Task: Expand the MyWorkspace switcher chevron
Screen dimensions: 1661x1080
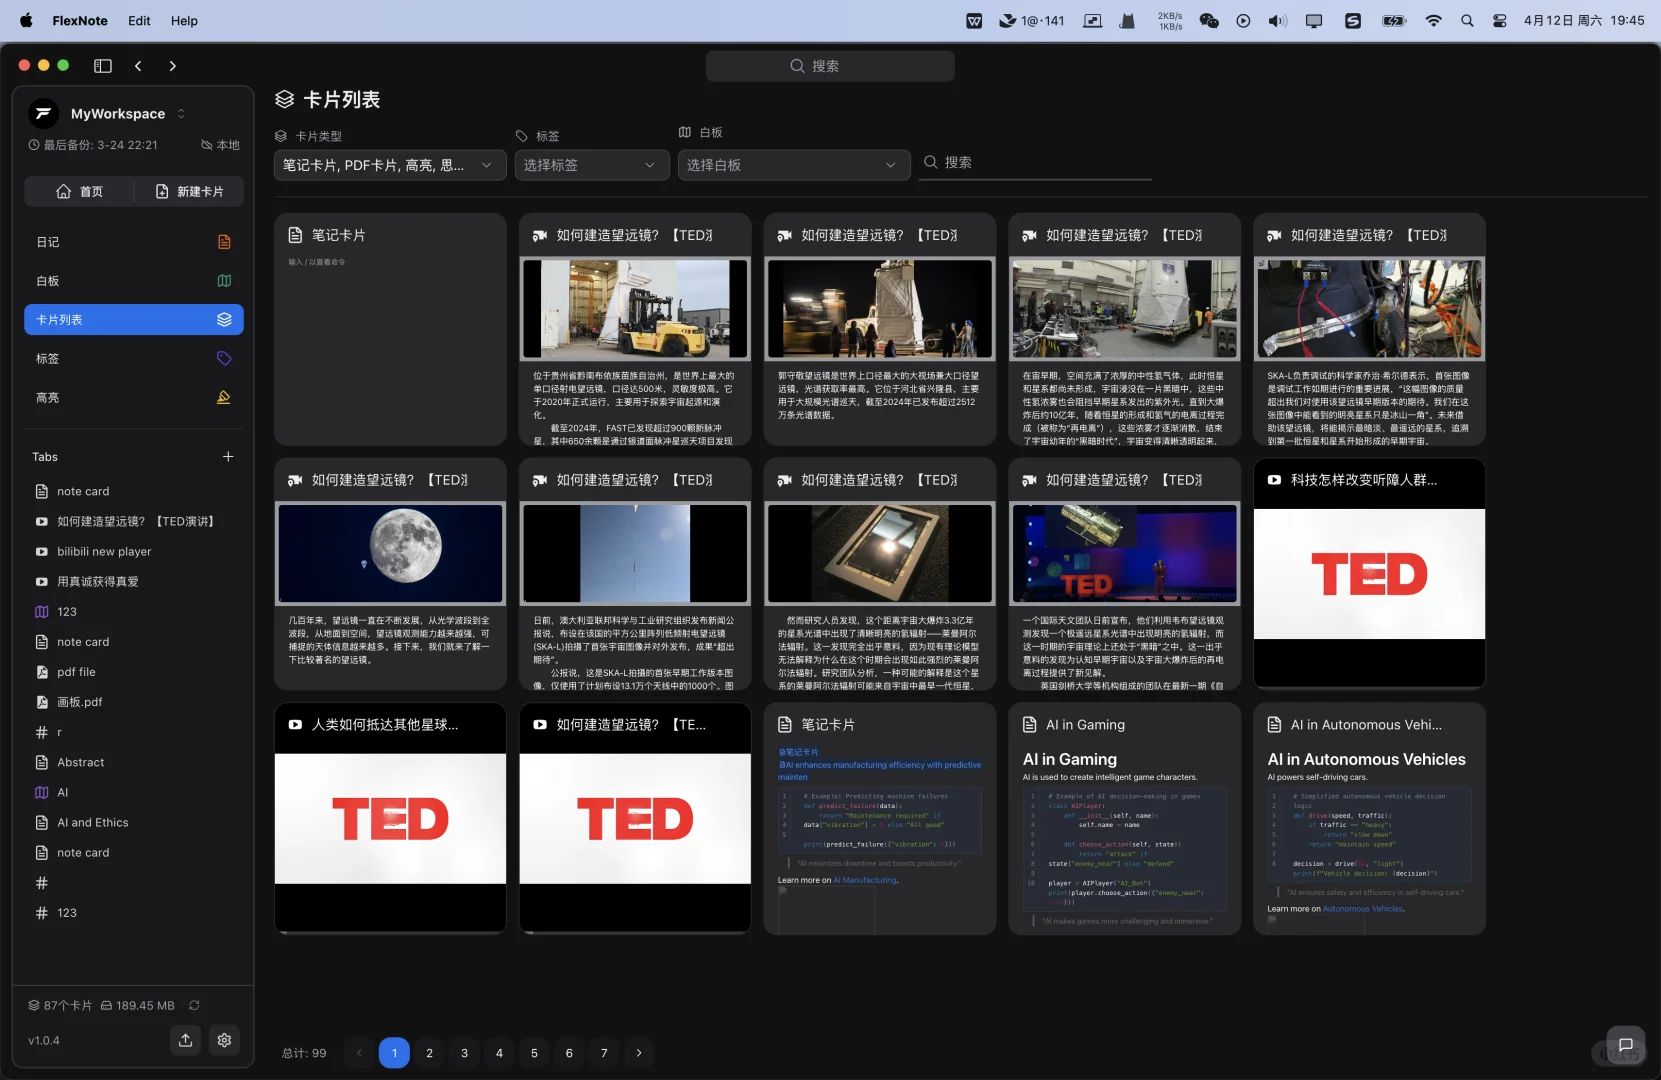Action: tap(181, 114)
